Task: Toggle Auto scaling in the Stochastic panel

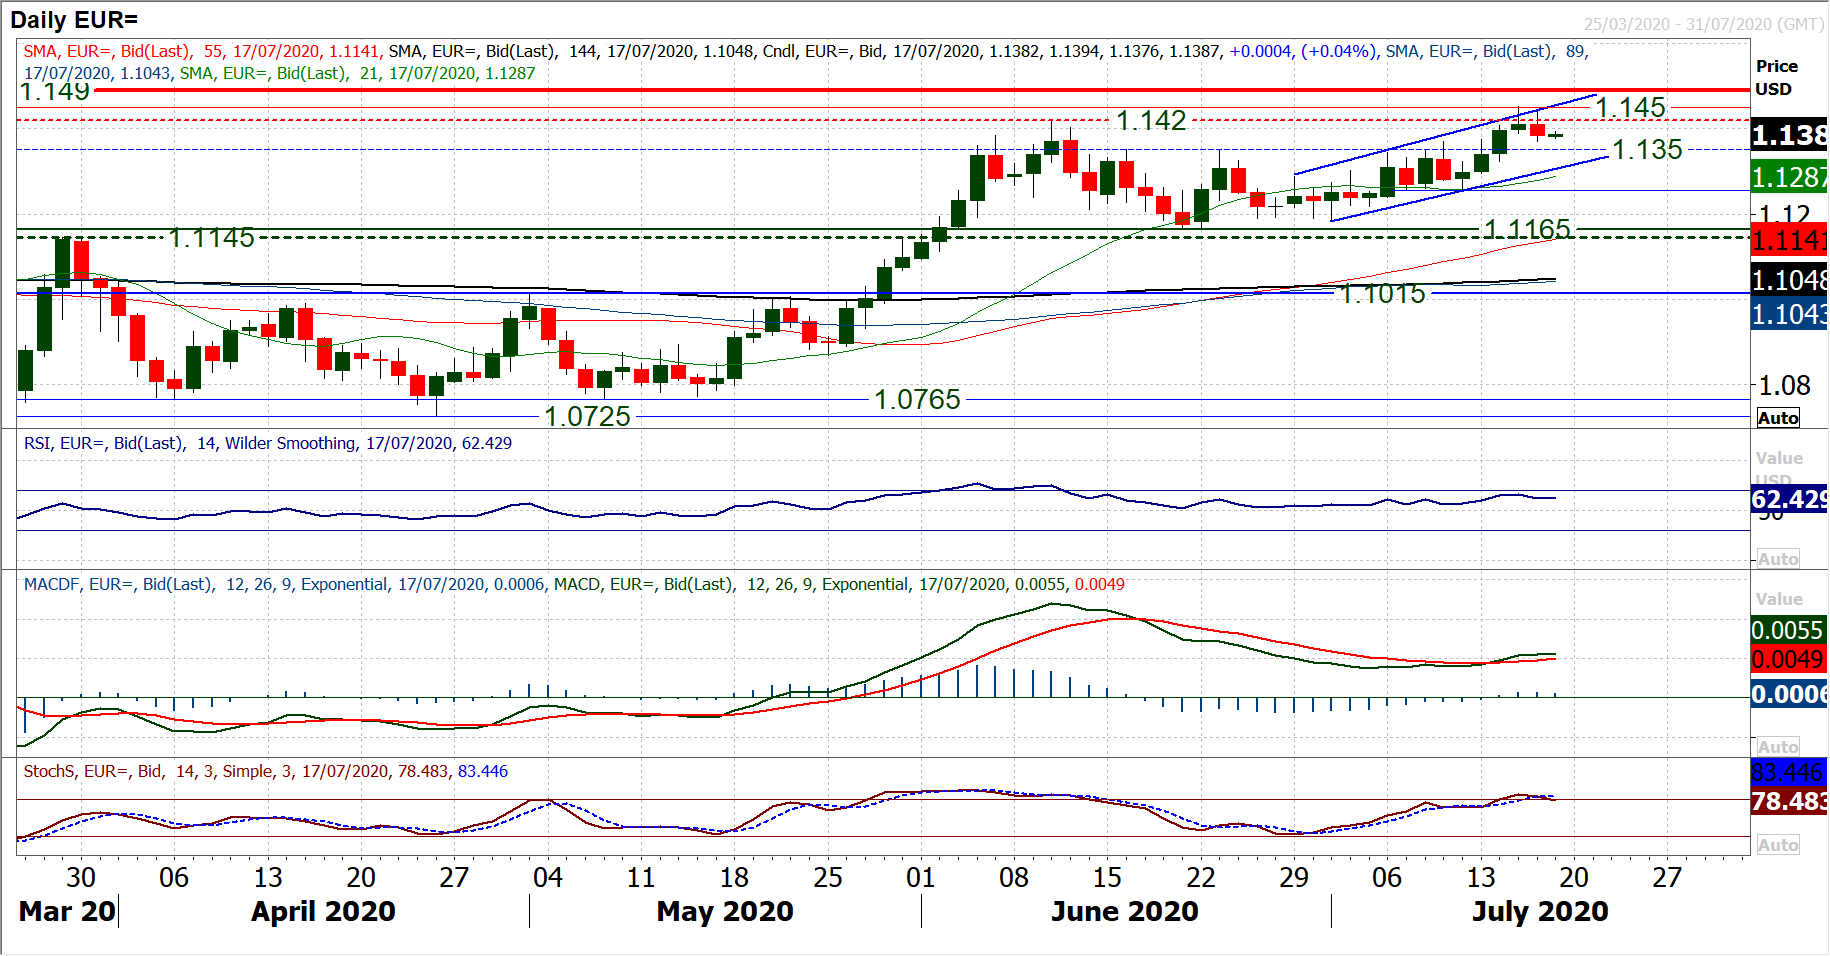Action: (1777, 845)
